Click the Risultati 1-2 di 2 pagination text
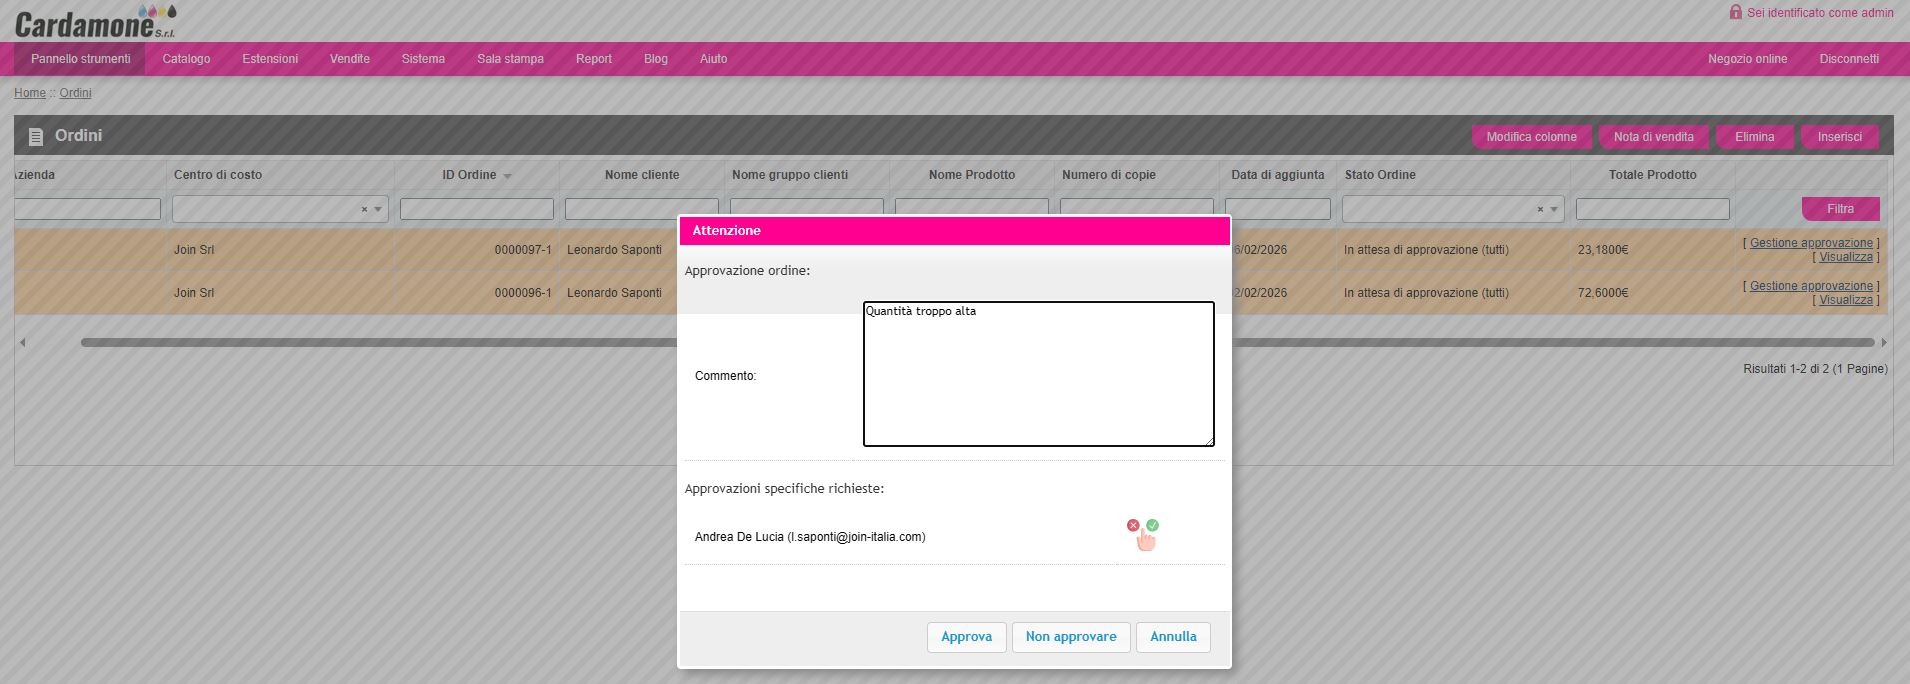The image size is (1910, 684). [1815, 369]
